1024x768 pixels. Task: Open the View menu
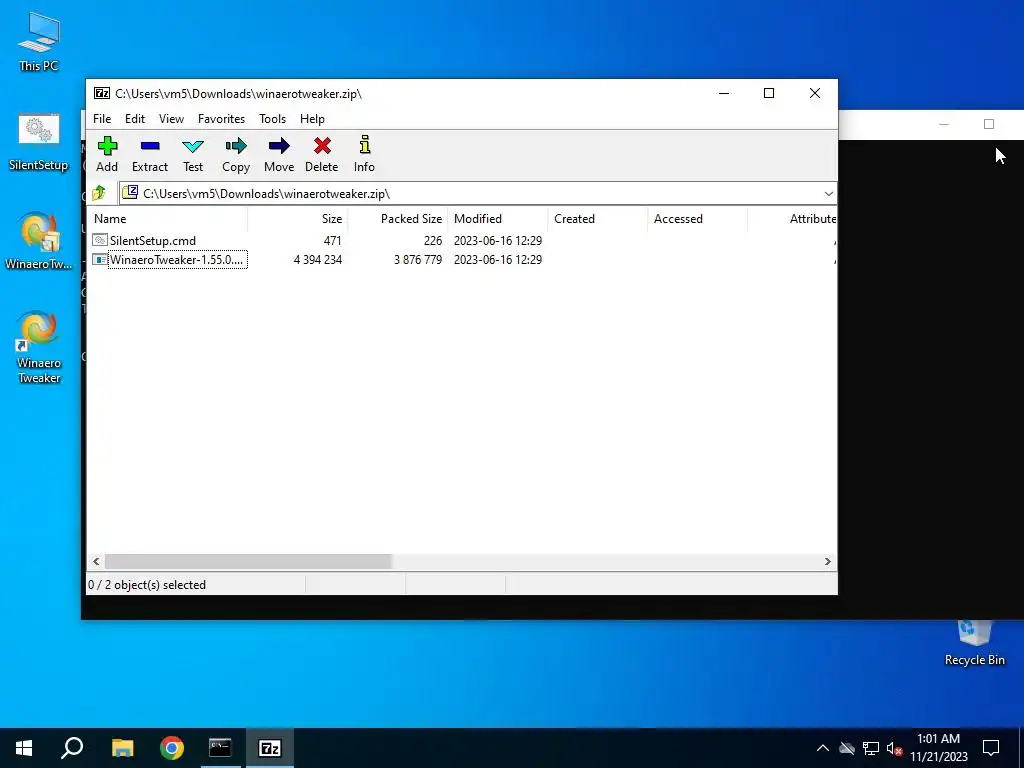[x=171, y=119]
